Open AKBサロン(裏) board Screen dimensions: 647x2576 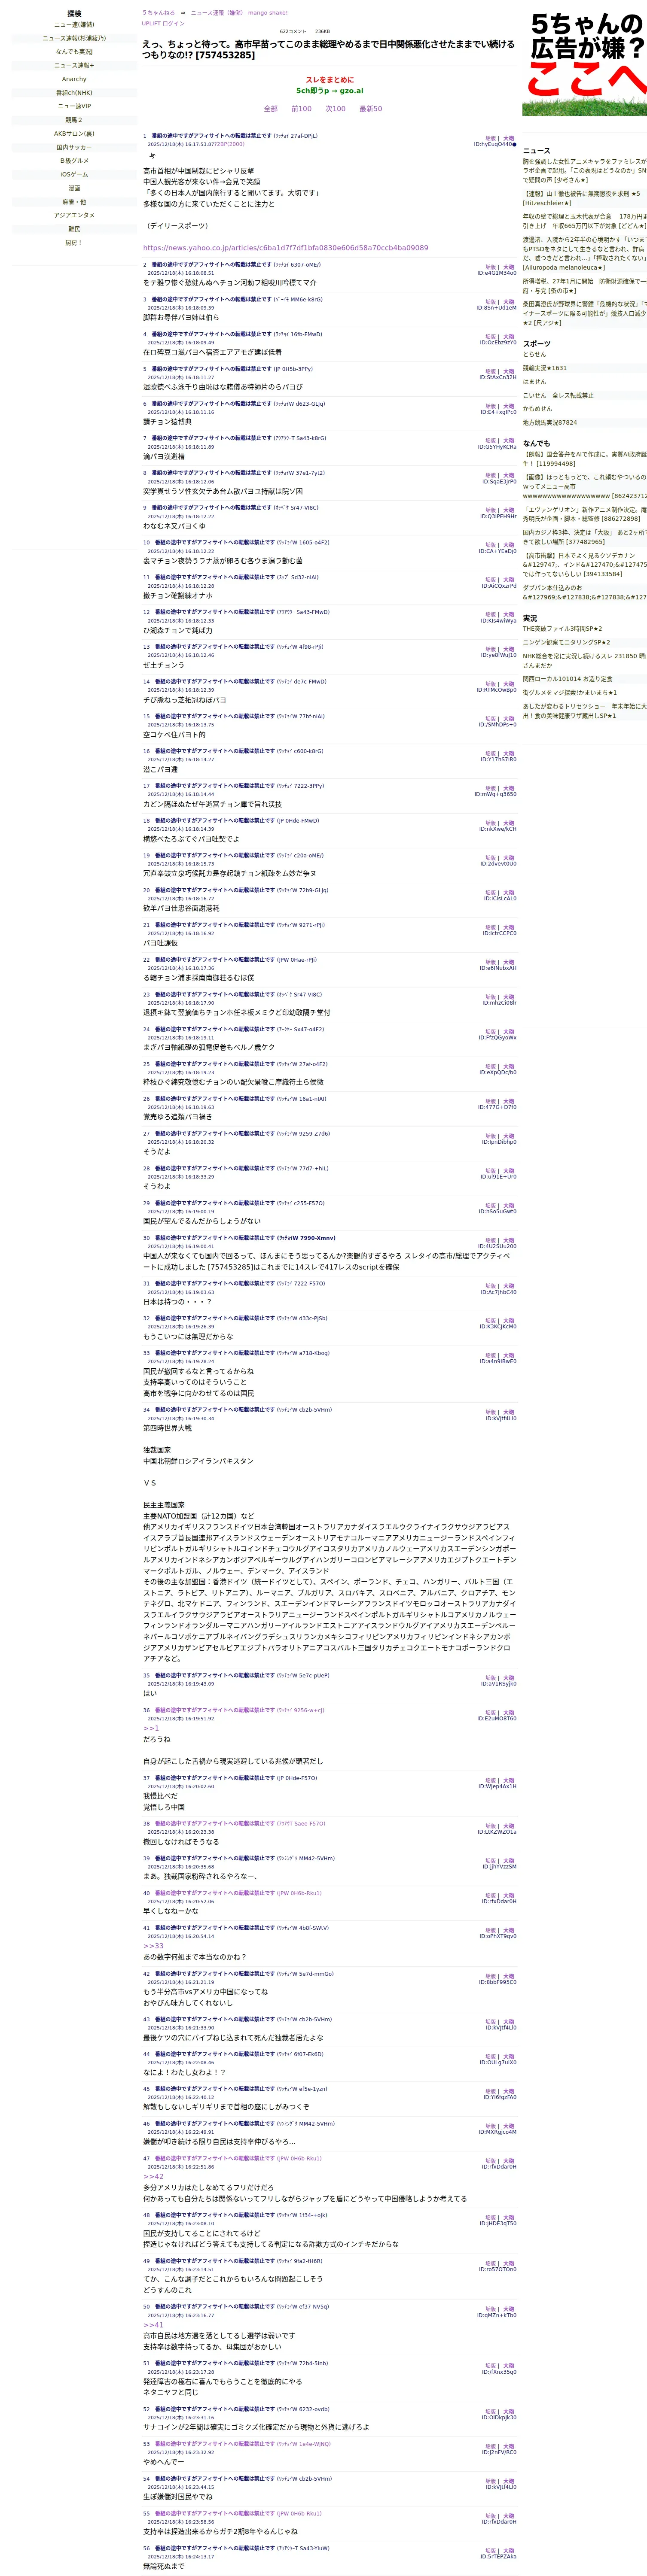(x=74, y=133)
